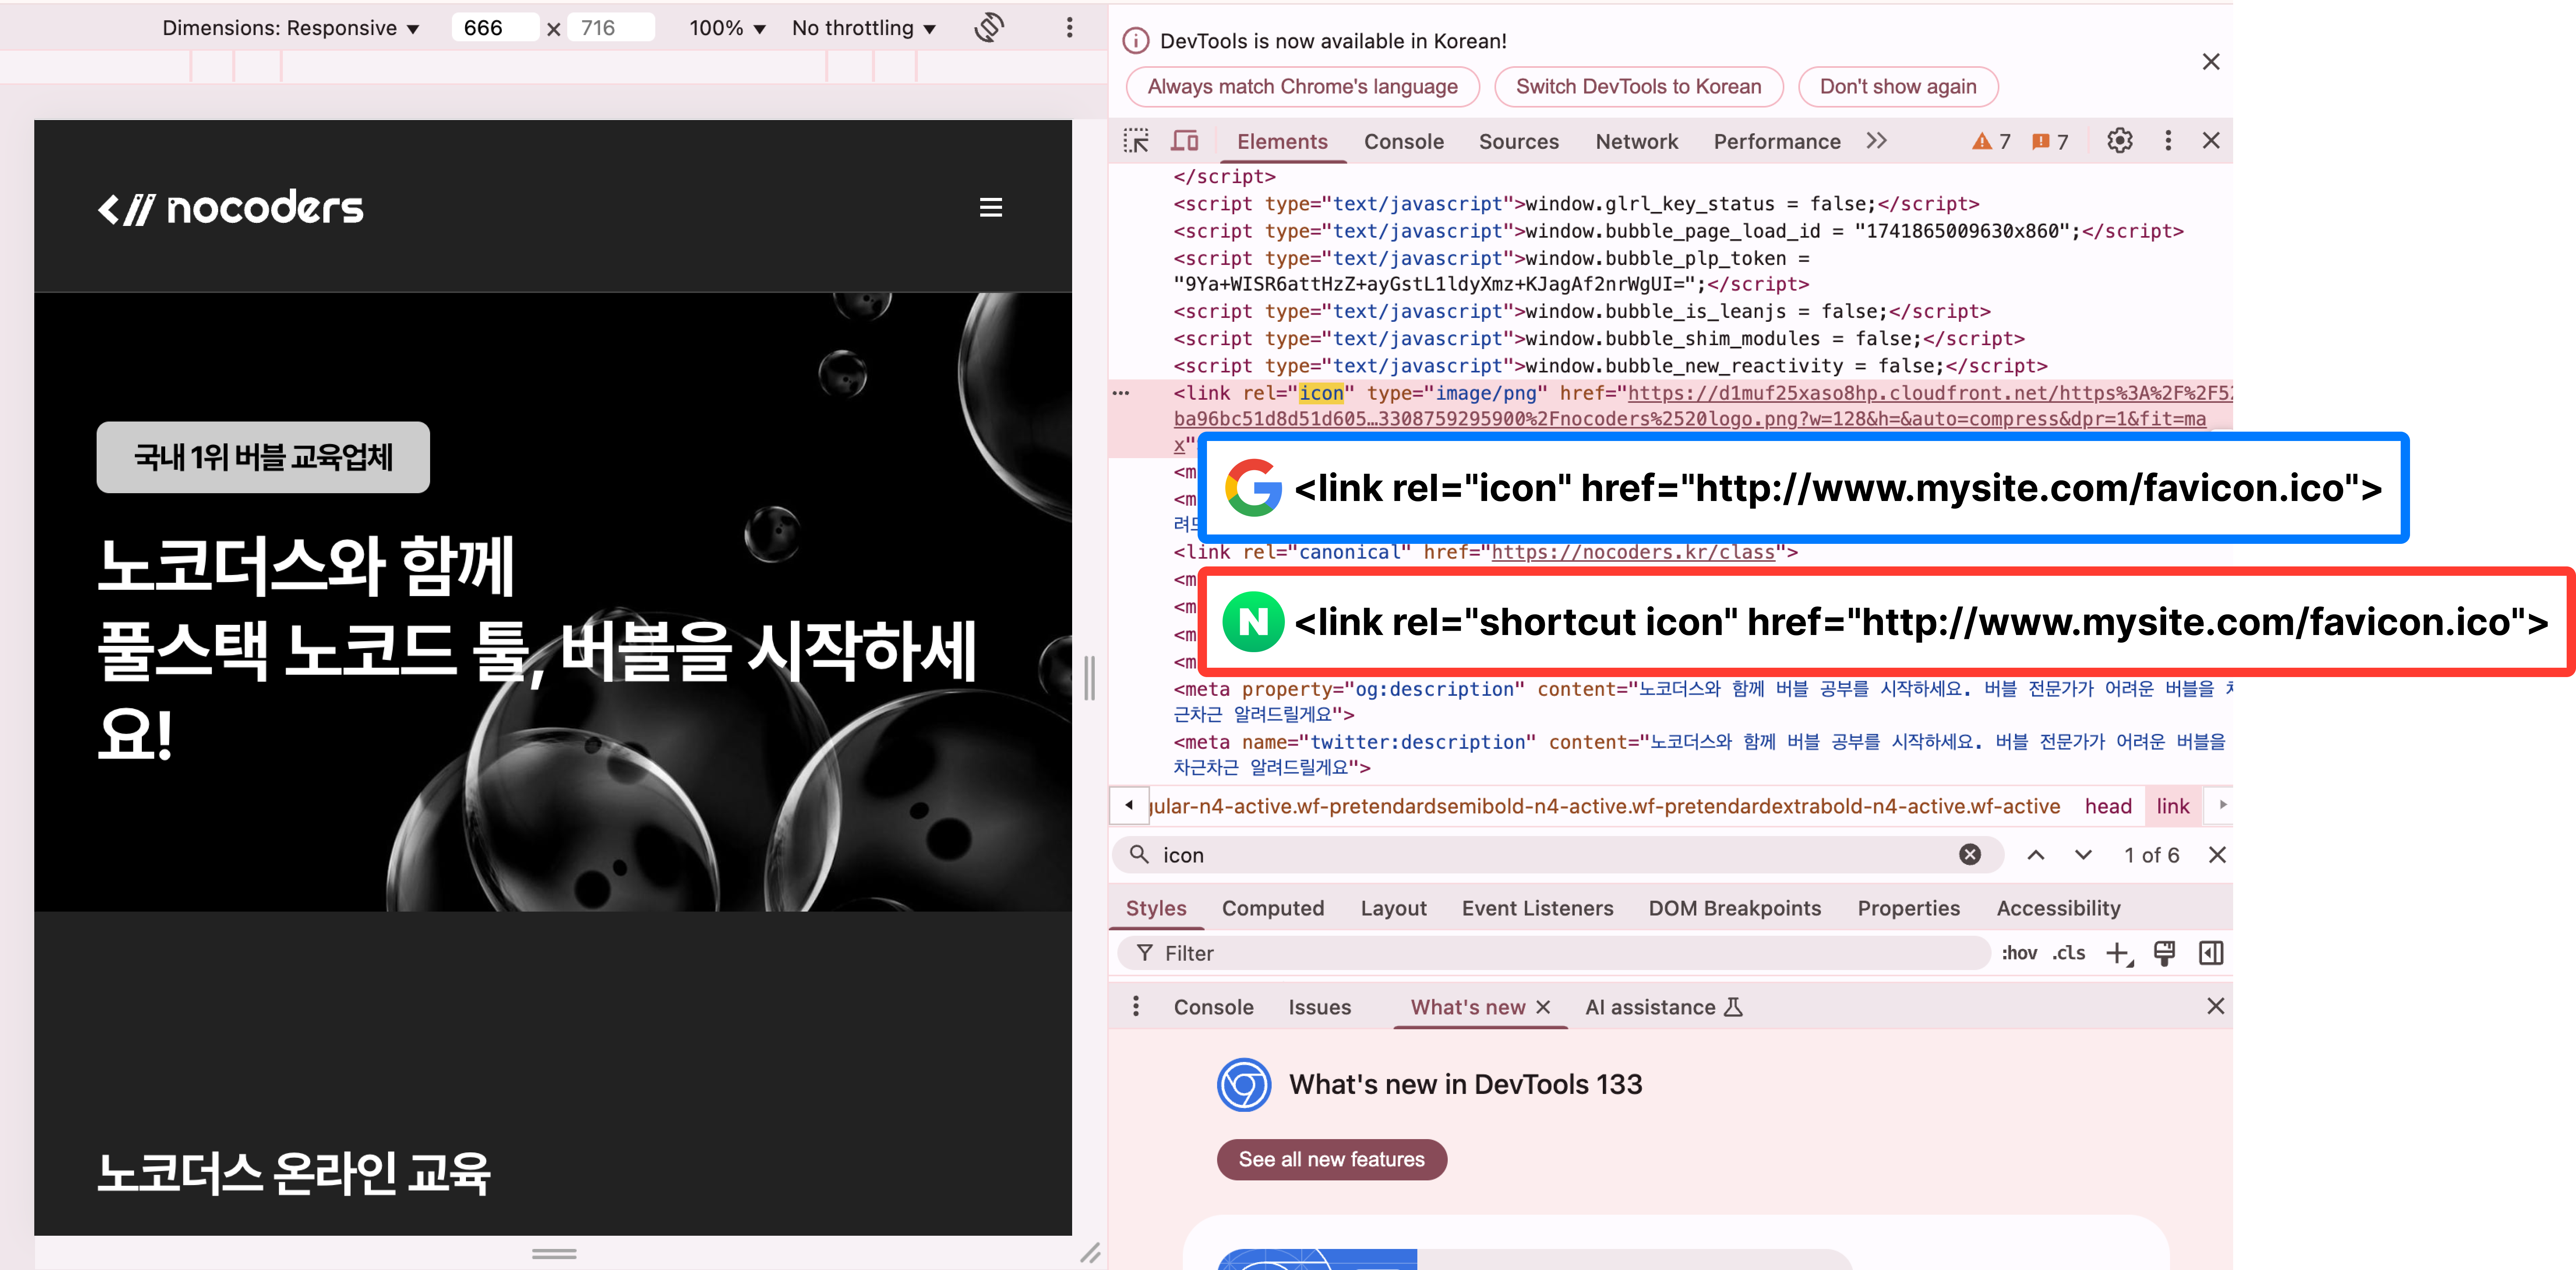Activate the inspect element picker icon
The height and width of the screenshot is (1270, 2576).
coord(1136,141)
